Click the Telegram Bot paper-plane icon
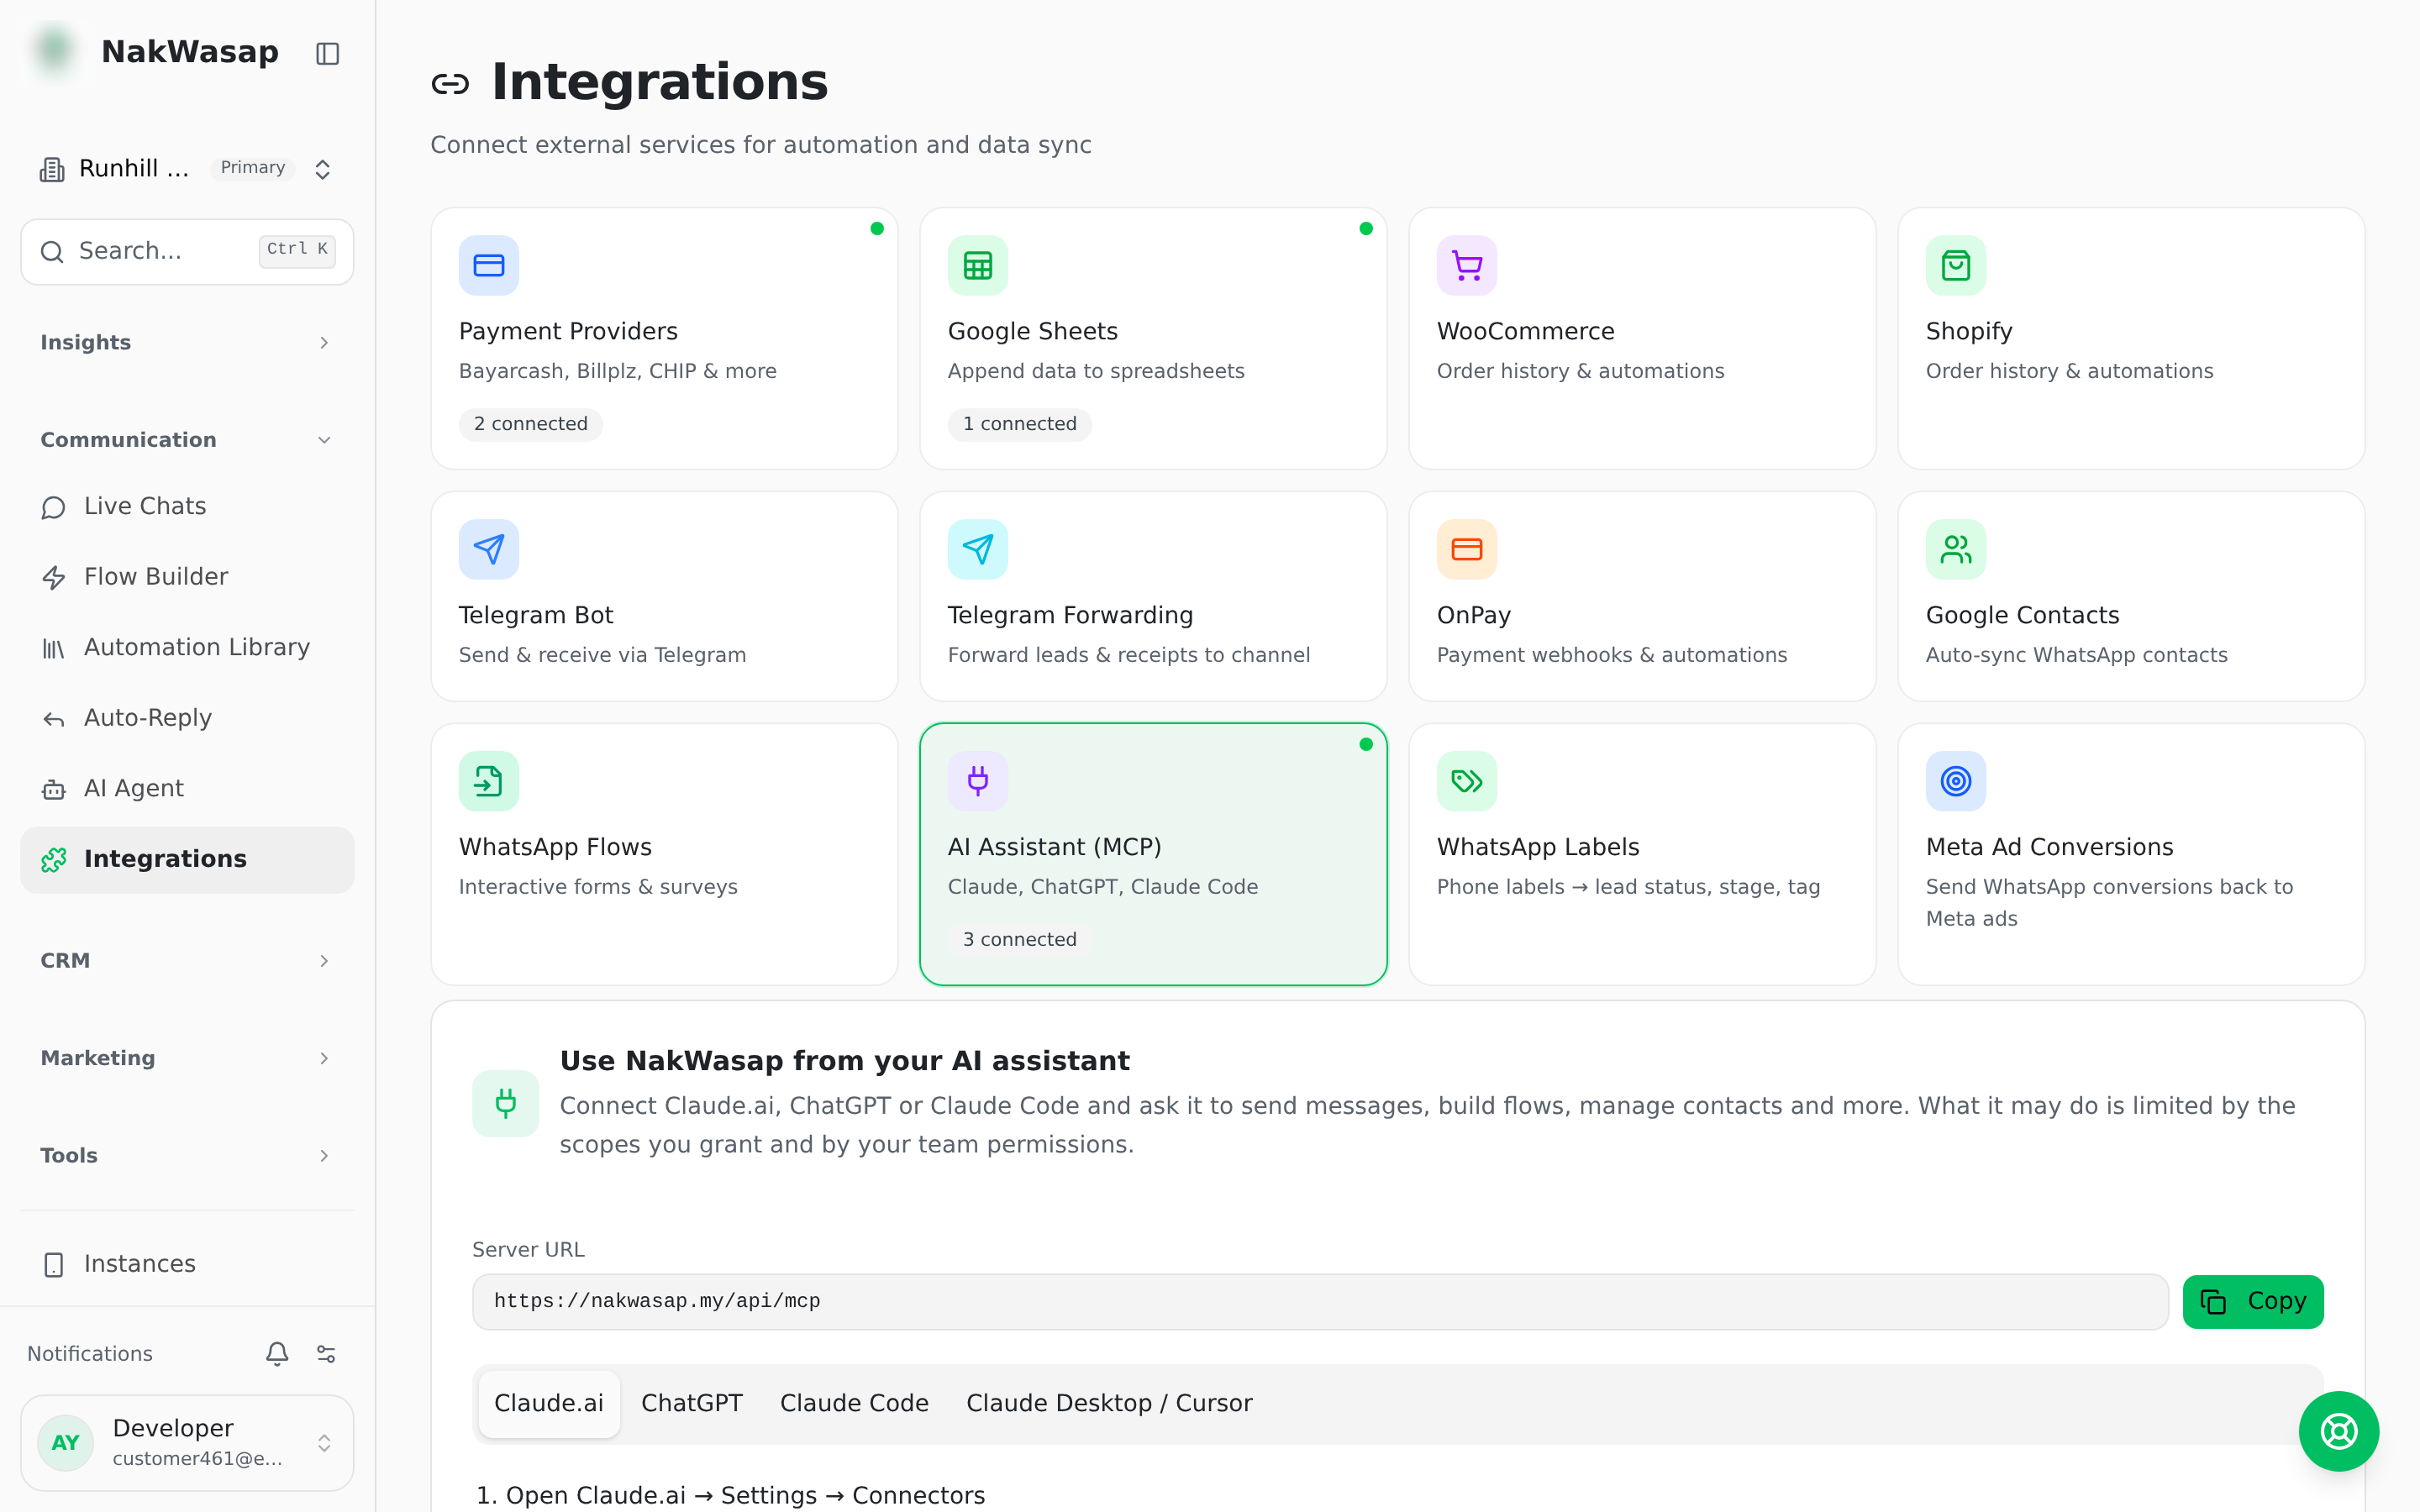Viewport: 2420px width, 1512px height. (x=488, y=549)
